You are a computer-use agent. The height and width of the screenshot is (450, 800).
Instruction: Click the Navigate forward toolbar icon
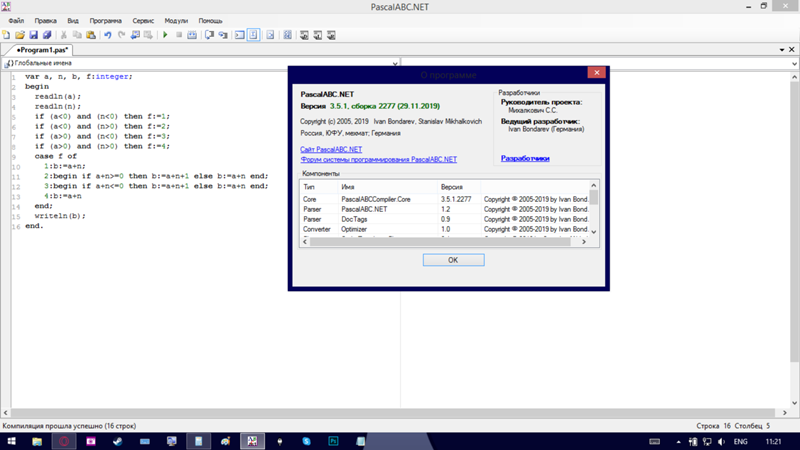(148, 35)
